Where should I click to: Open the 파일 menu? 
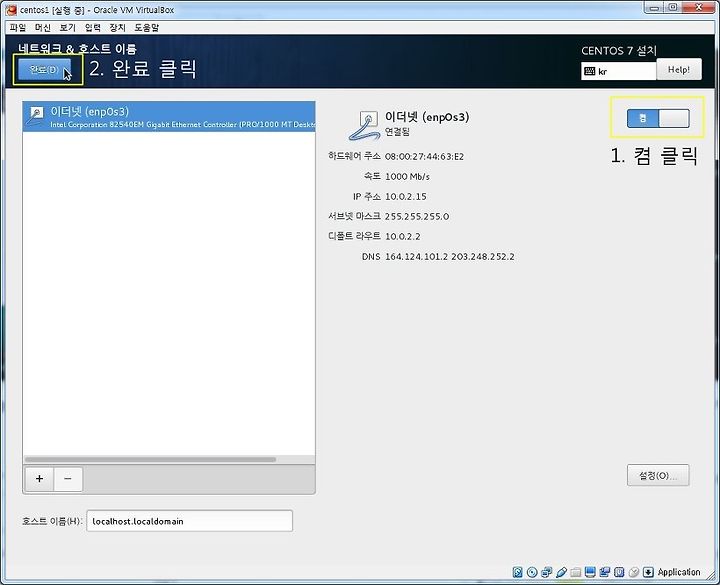pos(18,28)
